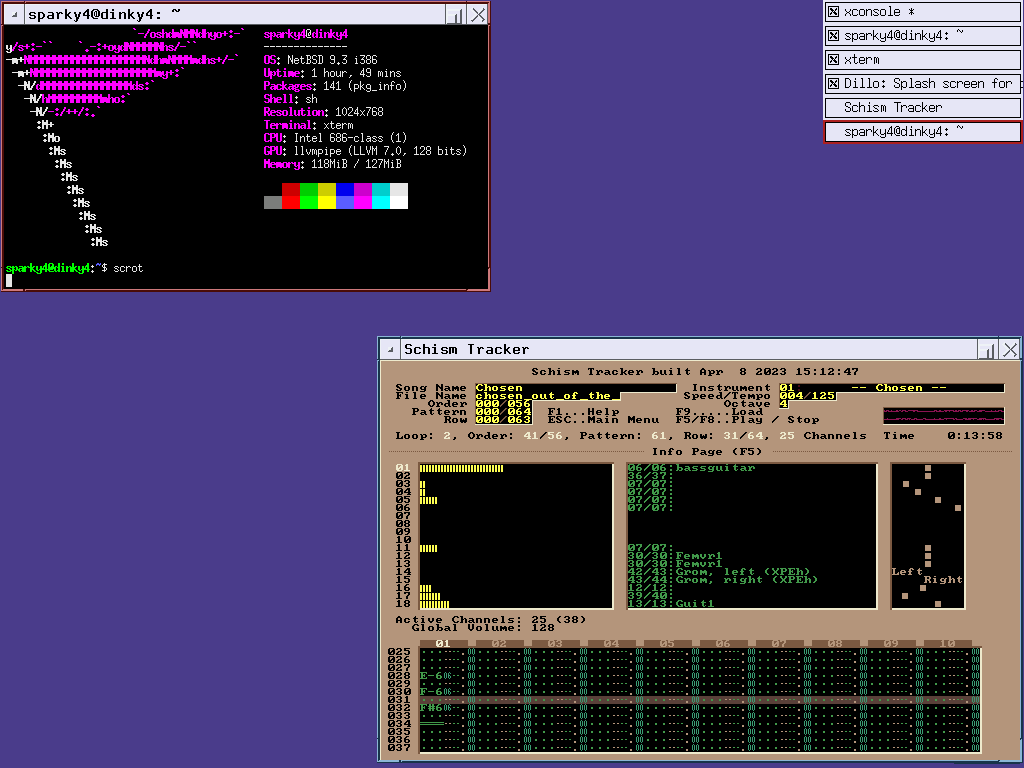Click the F5/F8 Play / Stop label
Image resolution: width=1024 pixels, height=768 pixels.
(747, 420)
